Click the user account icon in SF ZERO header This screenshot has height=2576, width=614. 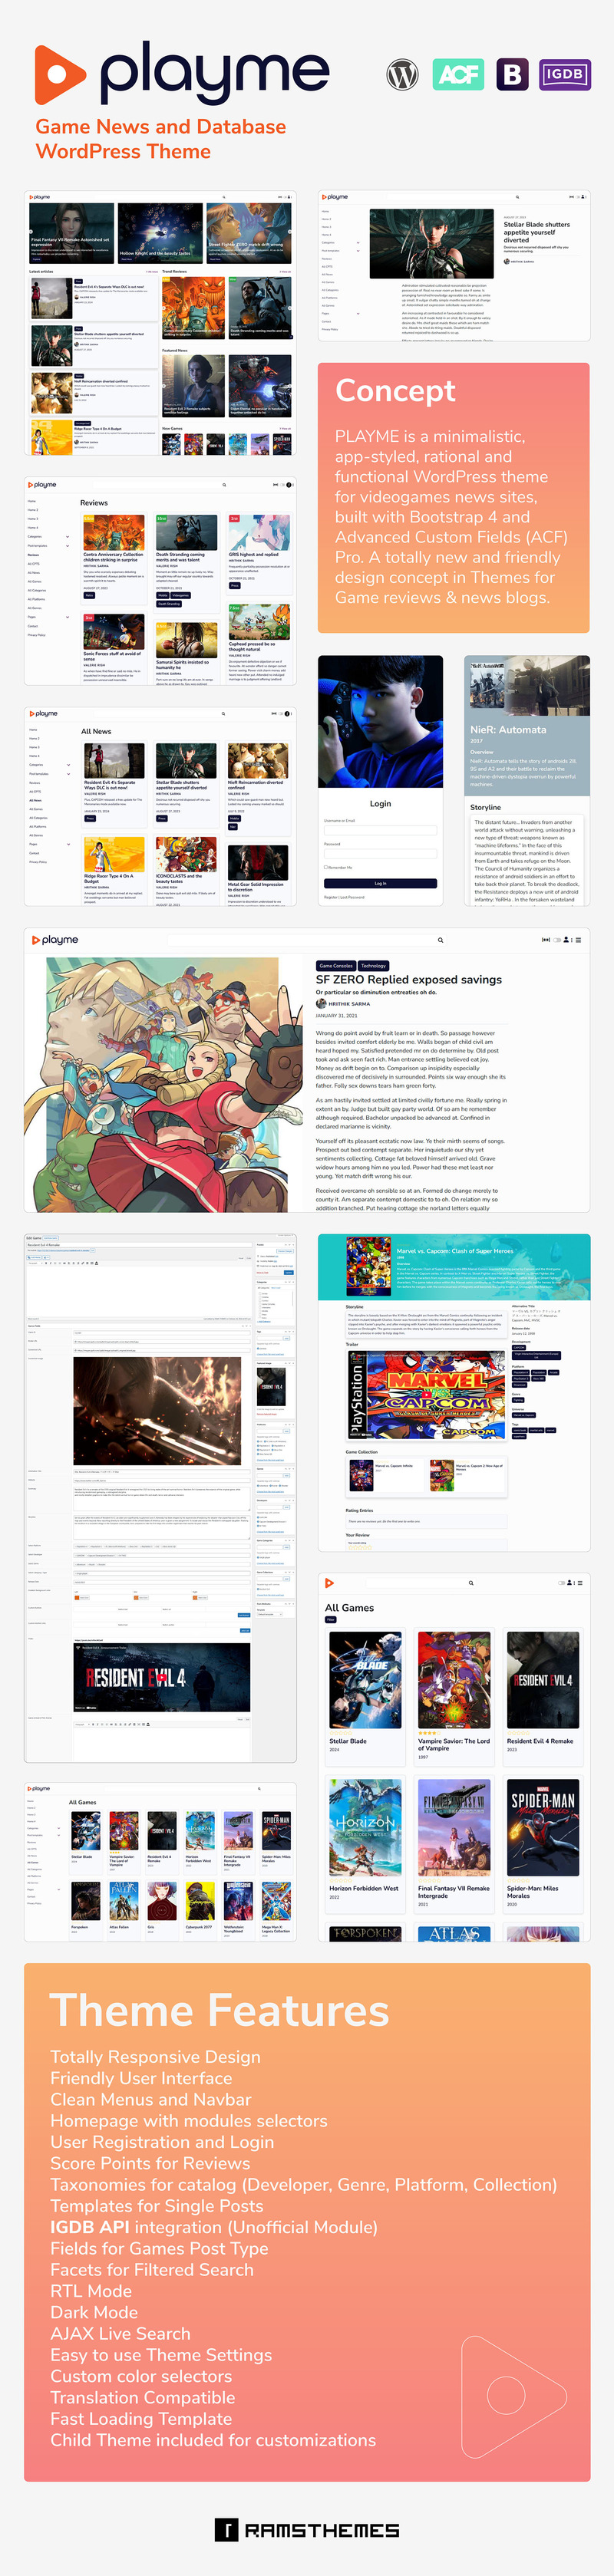(568, 940)
